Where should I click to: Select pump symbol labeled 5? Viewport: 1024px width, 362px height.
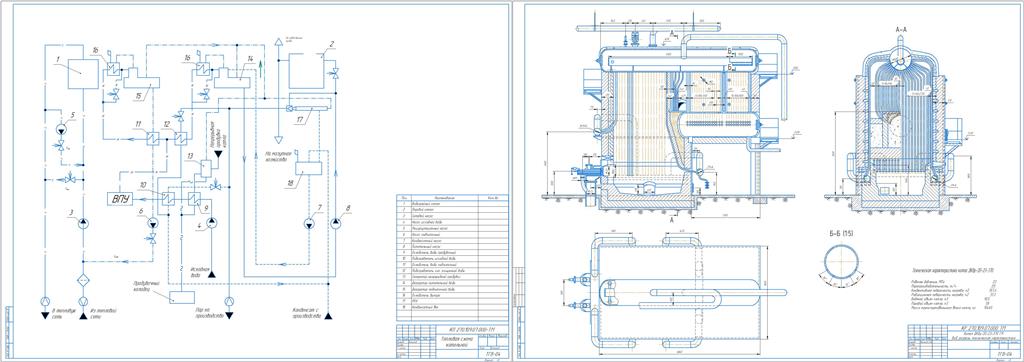click(x=61, y=128)
